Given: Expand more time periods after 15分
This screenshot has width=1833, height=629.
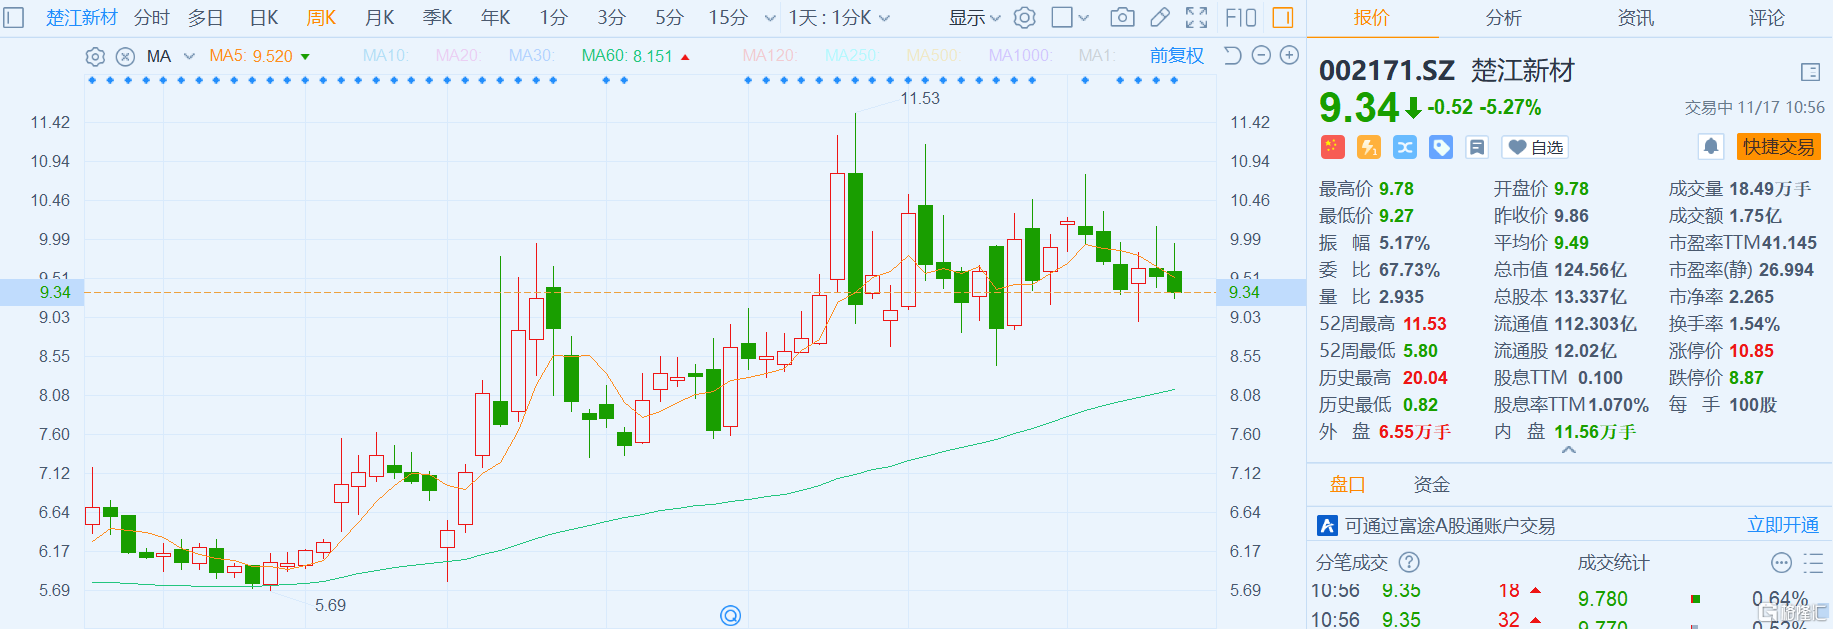Looking at the screenshot, I should point(769,18).
